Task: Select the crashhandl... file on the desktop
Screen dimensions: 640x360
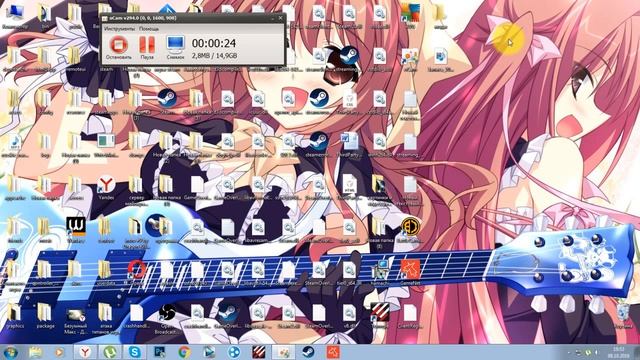Action: click(x=137, y=316)
